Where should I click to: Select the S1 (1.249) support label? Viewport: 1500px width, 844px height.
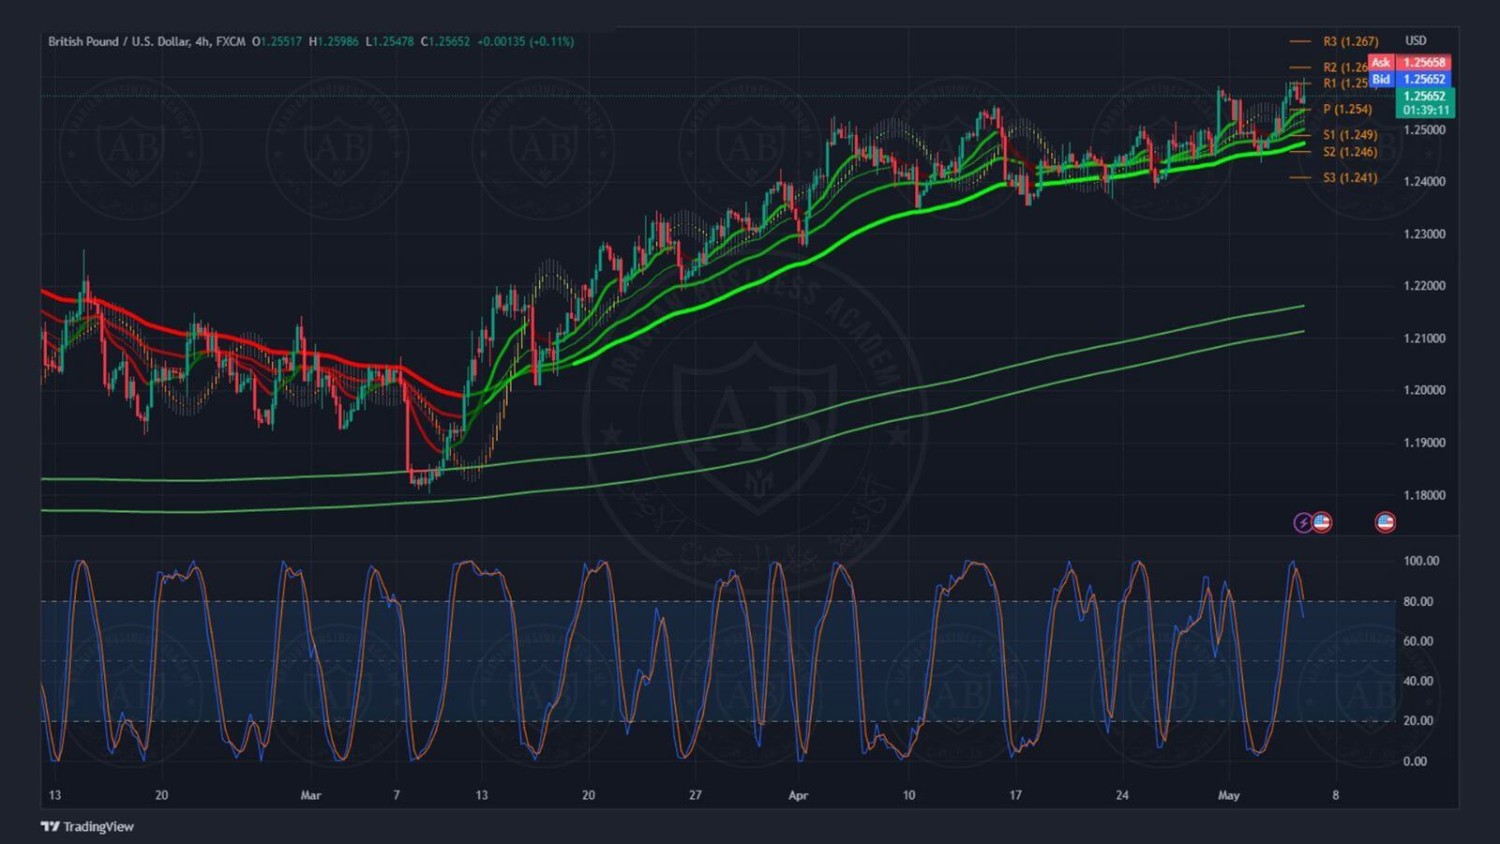[1350, 134]
